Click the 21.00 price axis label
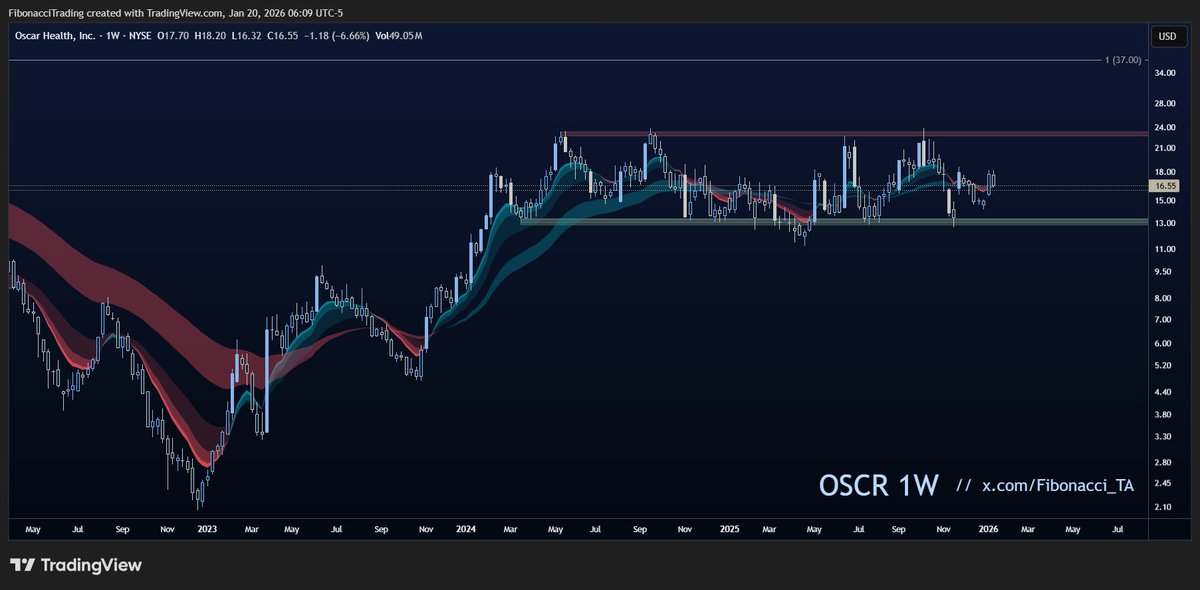The width and height of the screenshot is (1200, 590). tap(1165, 148)
